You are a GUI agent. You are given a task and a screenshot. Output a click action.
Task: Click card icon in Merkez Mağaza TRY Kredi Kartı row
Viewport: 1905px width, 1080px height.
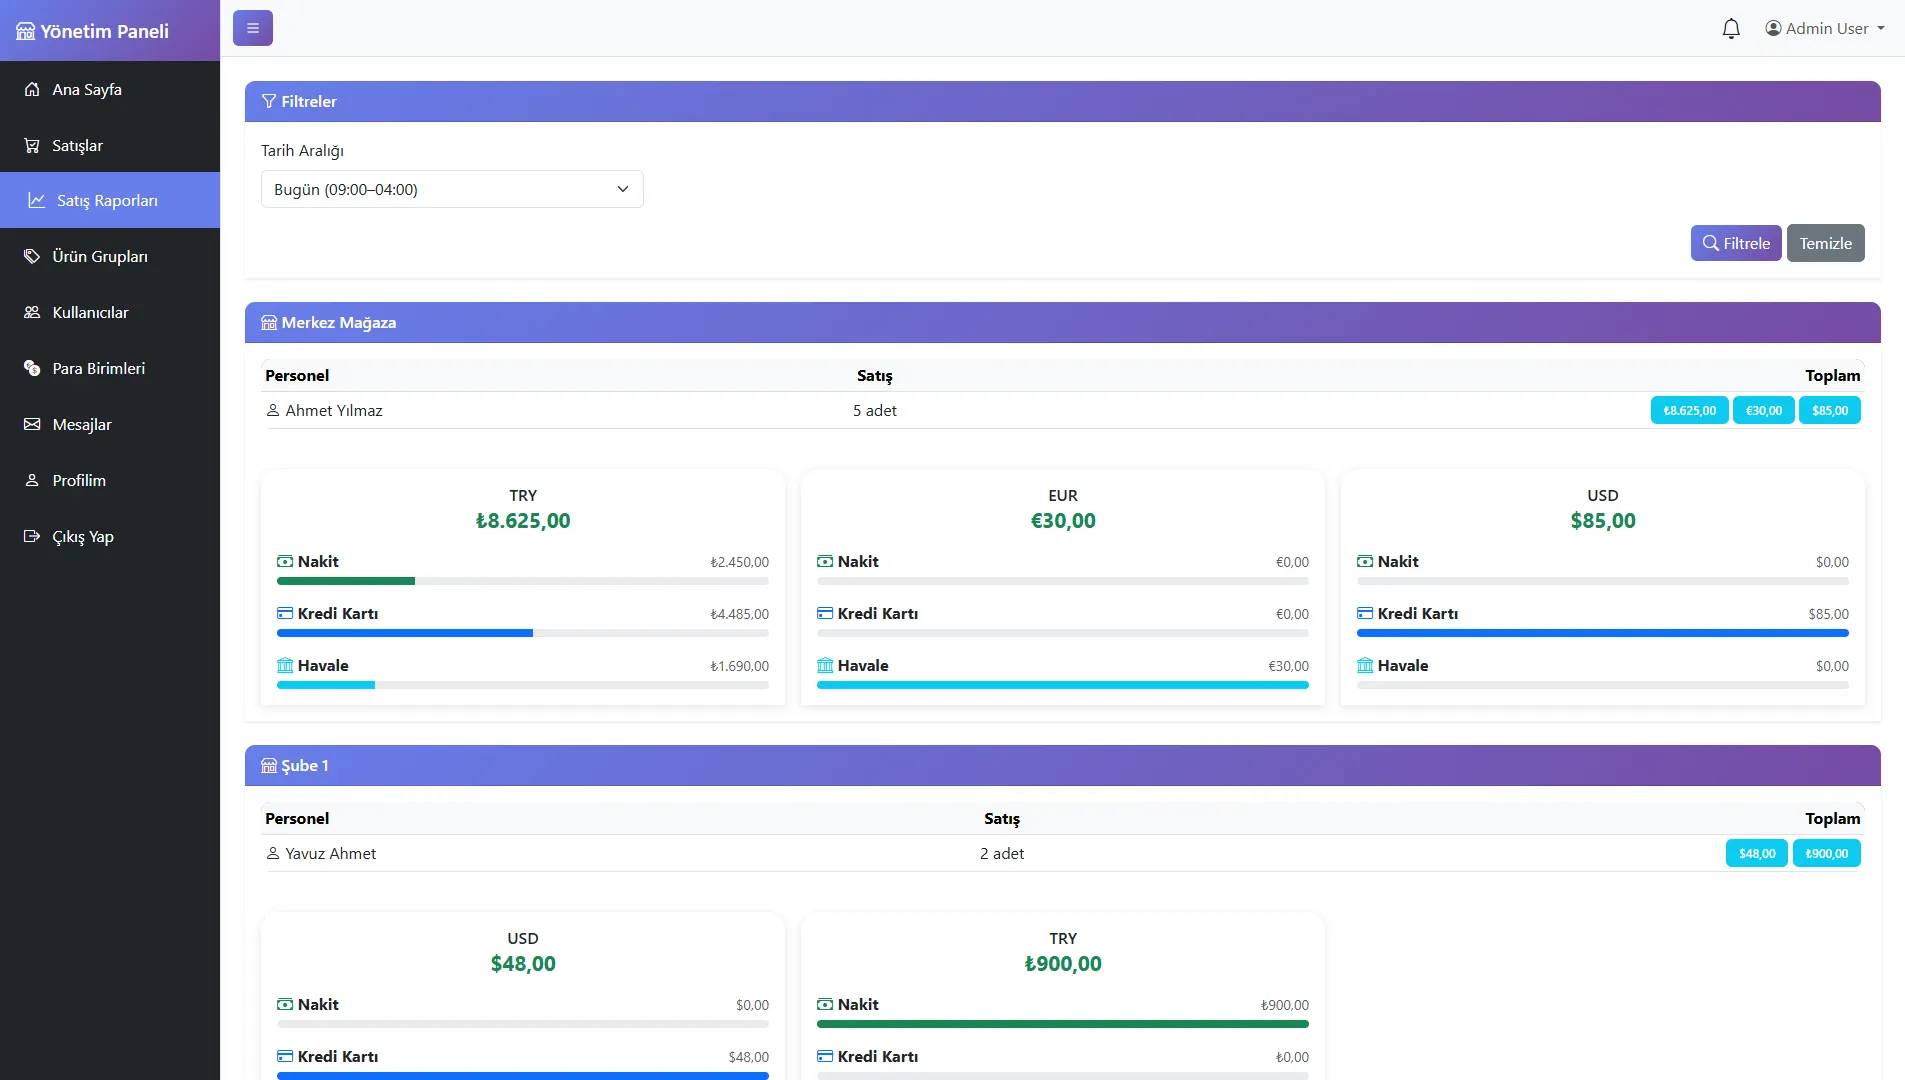285,614
